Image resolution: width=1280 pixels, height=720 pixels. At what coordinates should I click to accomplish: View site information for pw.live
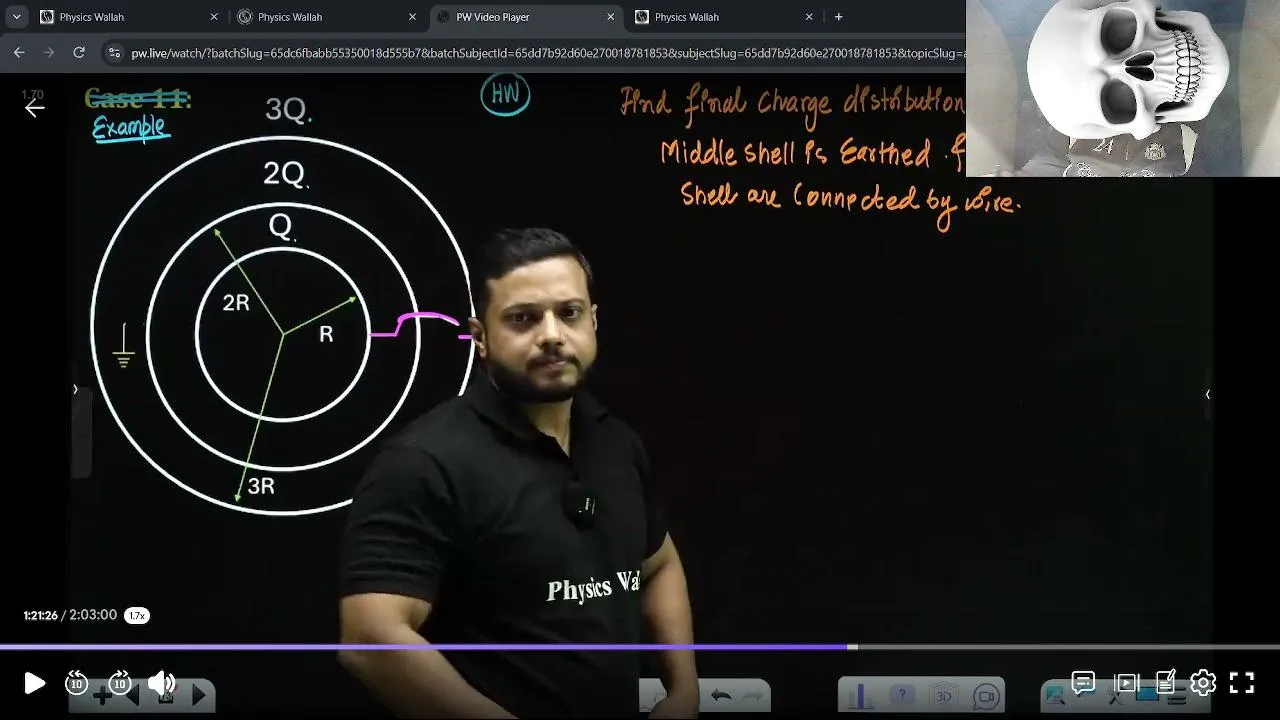tap(114, 52)
